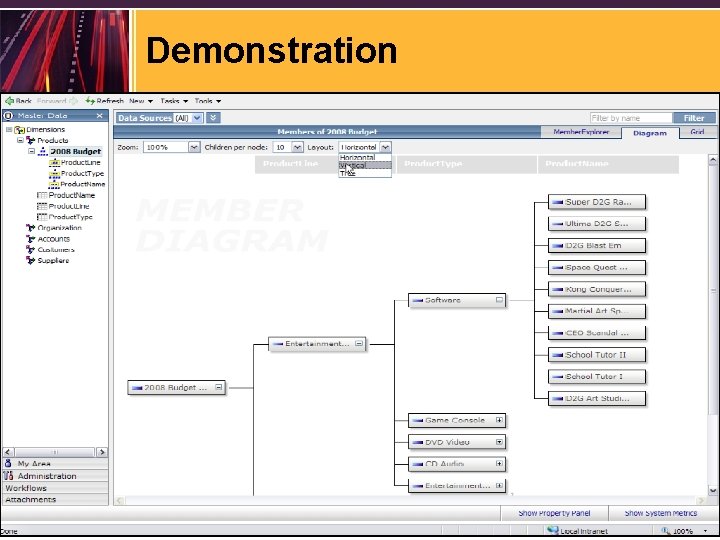This screenshot has width=720, height=540.
Task: Open the Attachments section
Action: 55,500
